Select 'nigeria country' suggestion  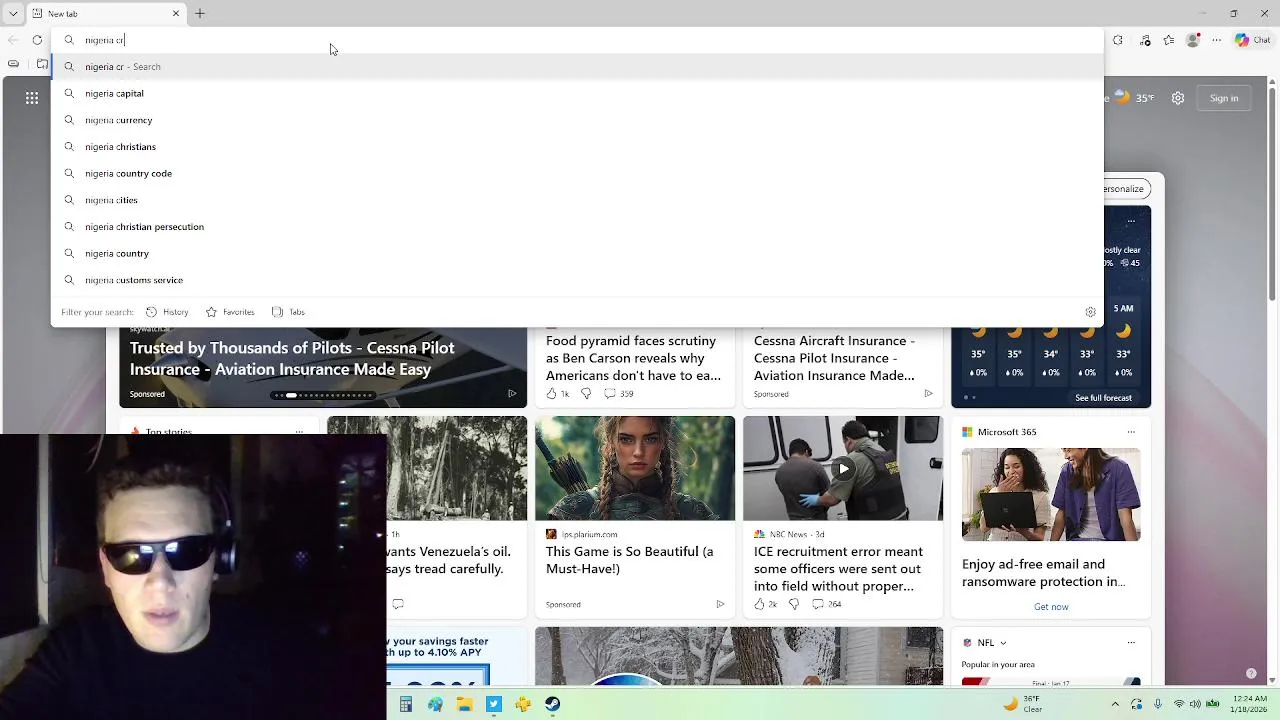click(x=577, y=253)
